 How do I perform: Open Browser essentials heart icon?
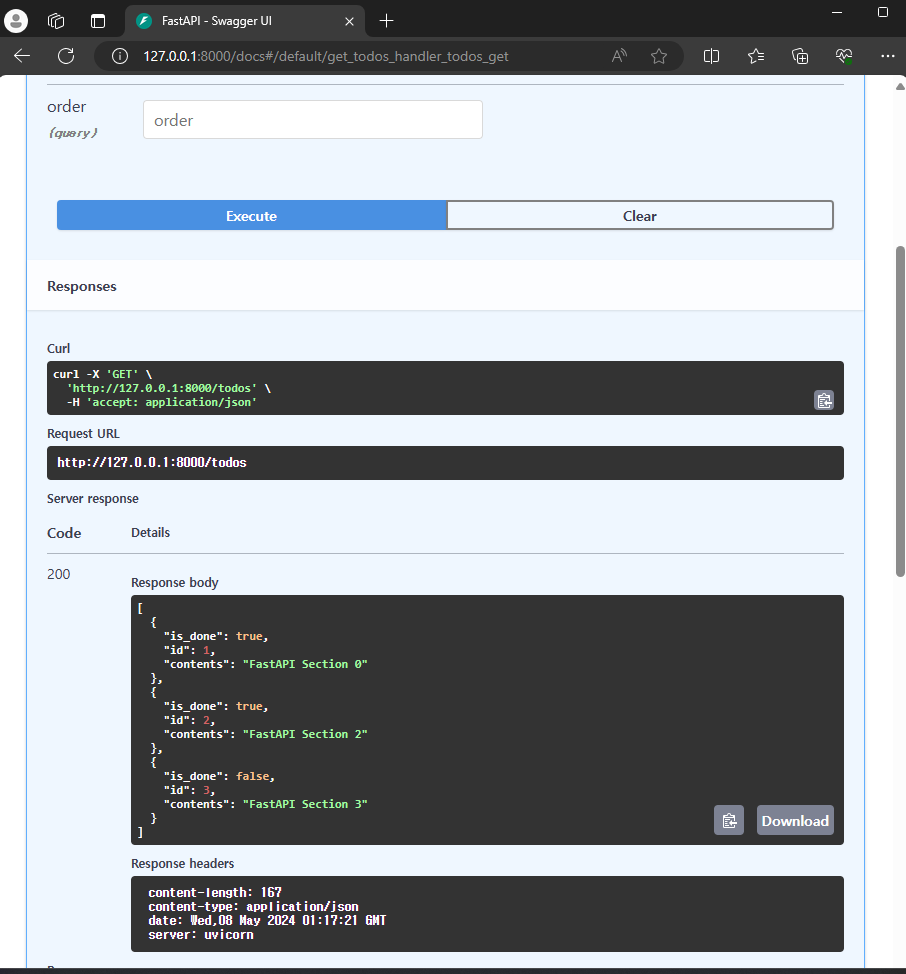tap(844, 57)
